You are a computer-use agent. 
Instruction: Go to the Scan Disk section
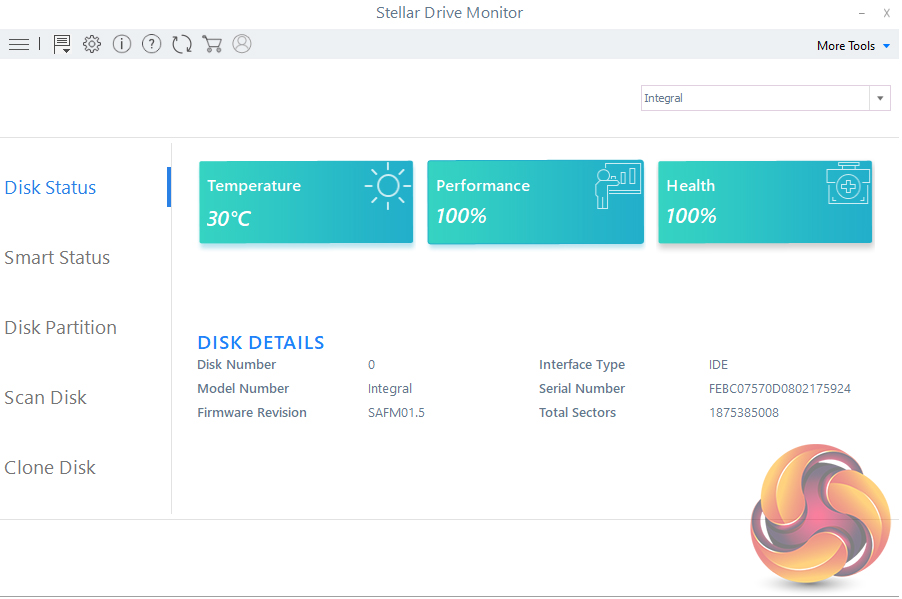[46, 398]
